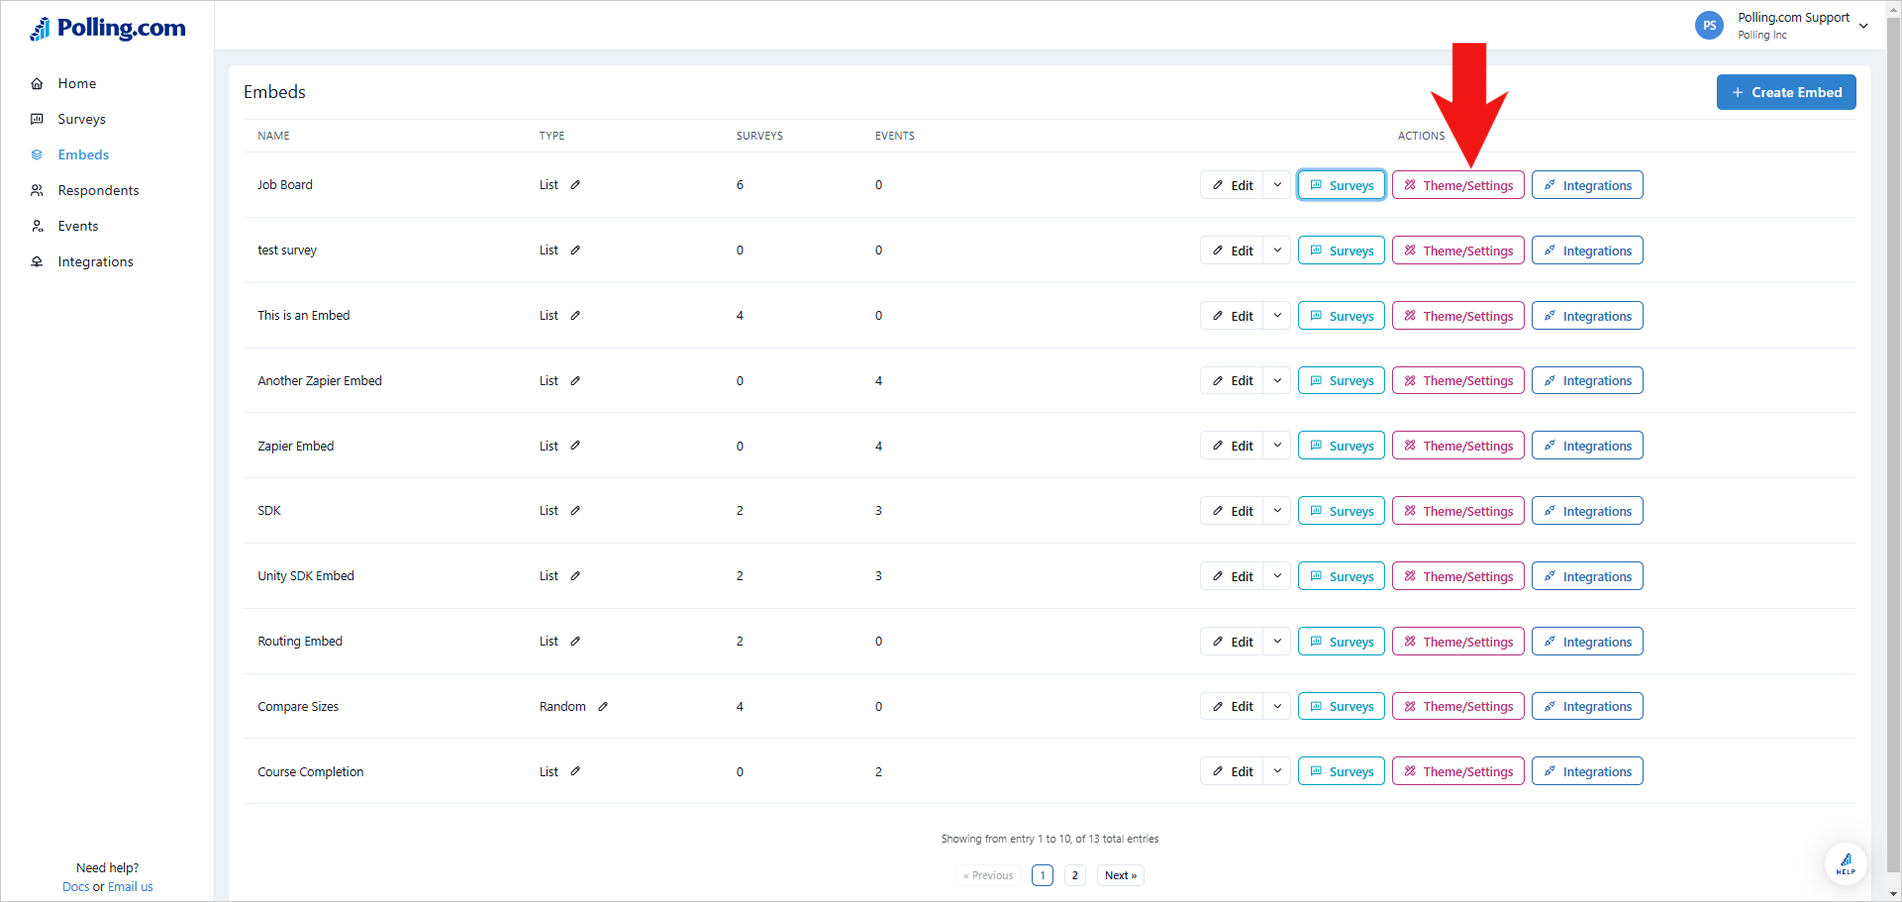Screen dimensions: 1902x902
Task: Expand Edit dropdown arrow for Compare Sizes
Action: point(1277,706)
